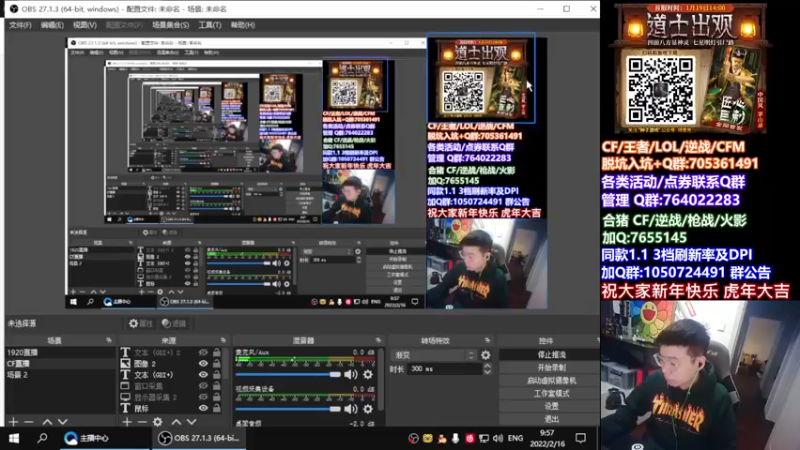Hide the 鼠标 source

[203, 408]
